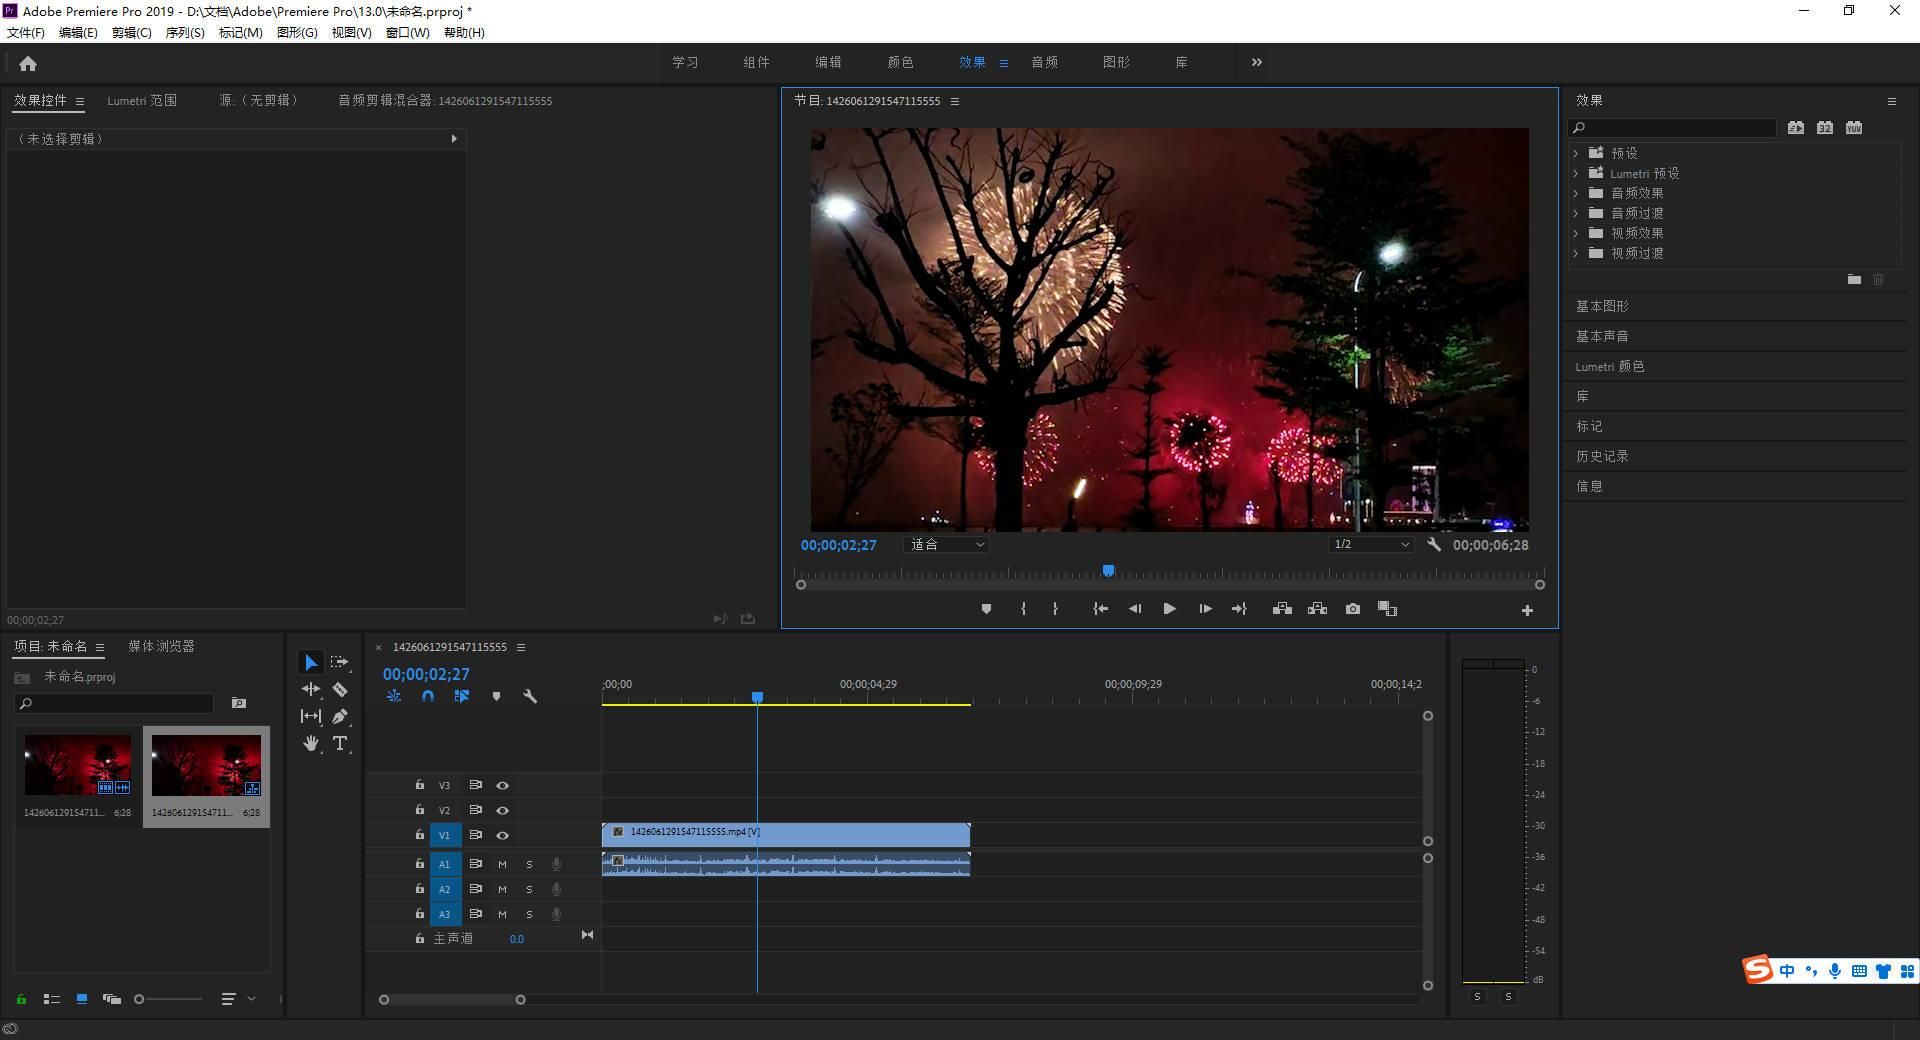Select the Razor tool
1920x1040 pixels.
click(x=340, y=690)
